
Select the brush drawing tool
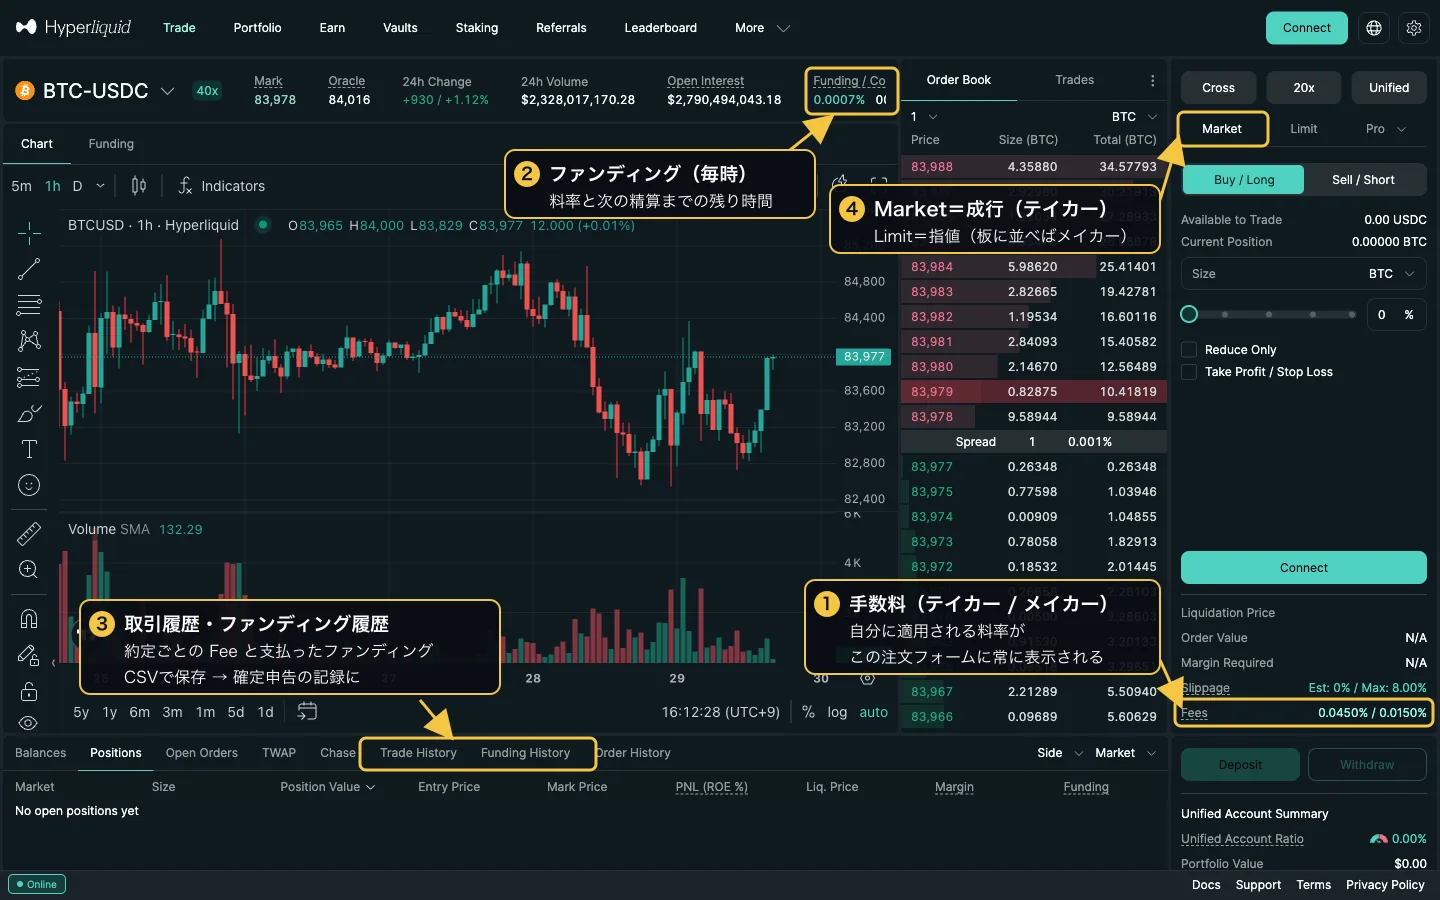pos(29,413)
